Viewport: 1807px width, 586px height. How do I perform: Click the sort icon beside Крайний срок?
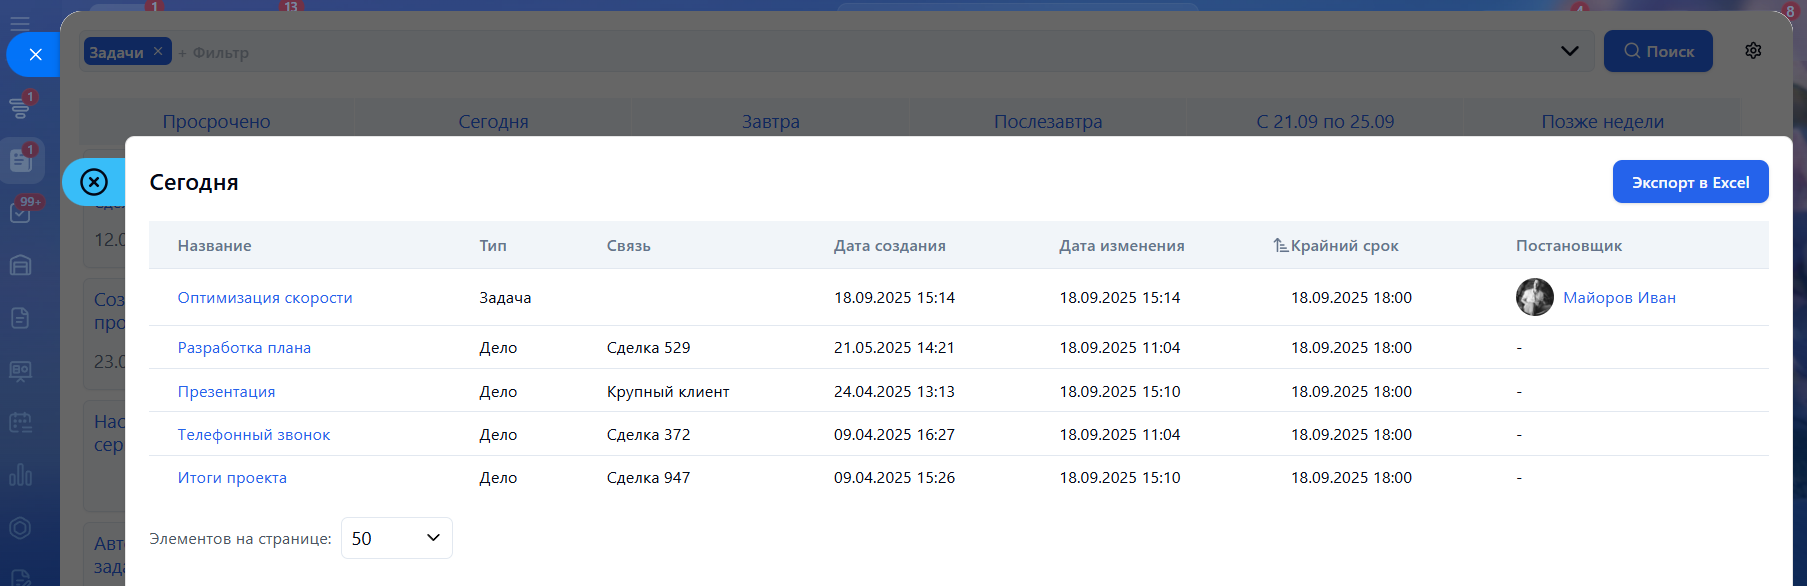click(x=1280, y=246)
